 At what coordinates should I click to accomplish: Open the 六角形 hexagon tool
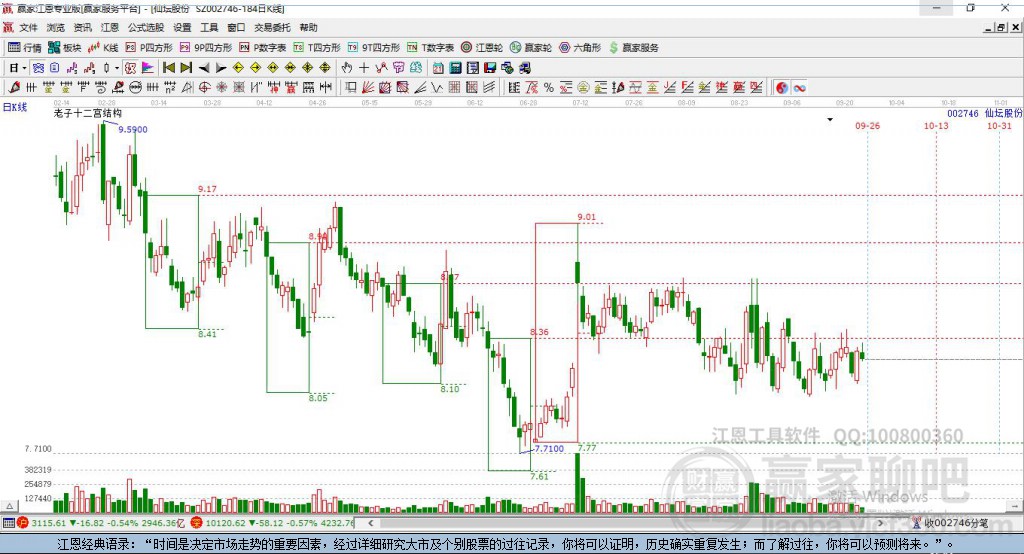coord(580,48)
